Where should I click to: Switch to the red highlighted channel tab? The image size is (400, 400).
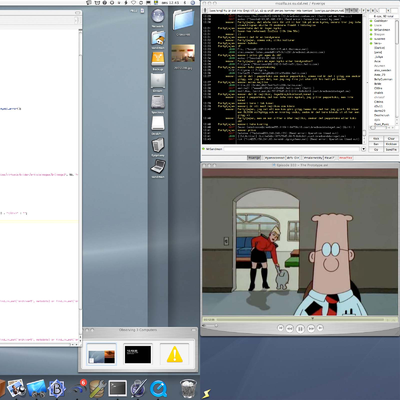coord(346,158)
